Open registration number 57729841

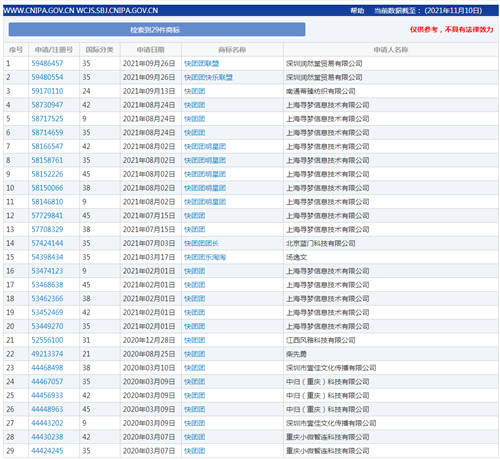pos(47,216)
